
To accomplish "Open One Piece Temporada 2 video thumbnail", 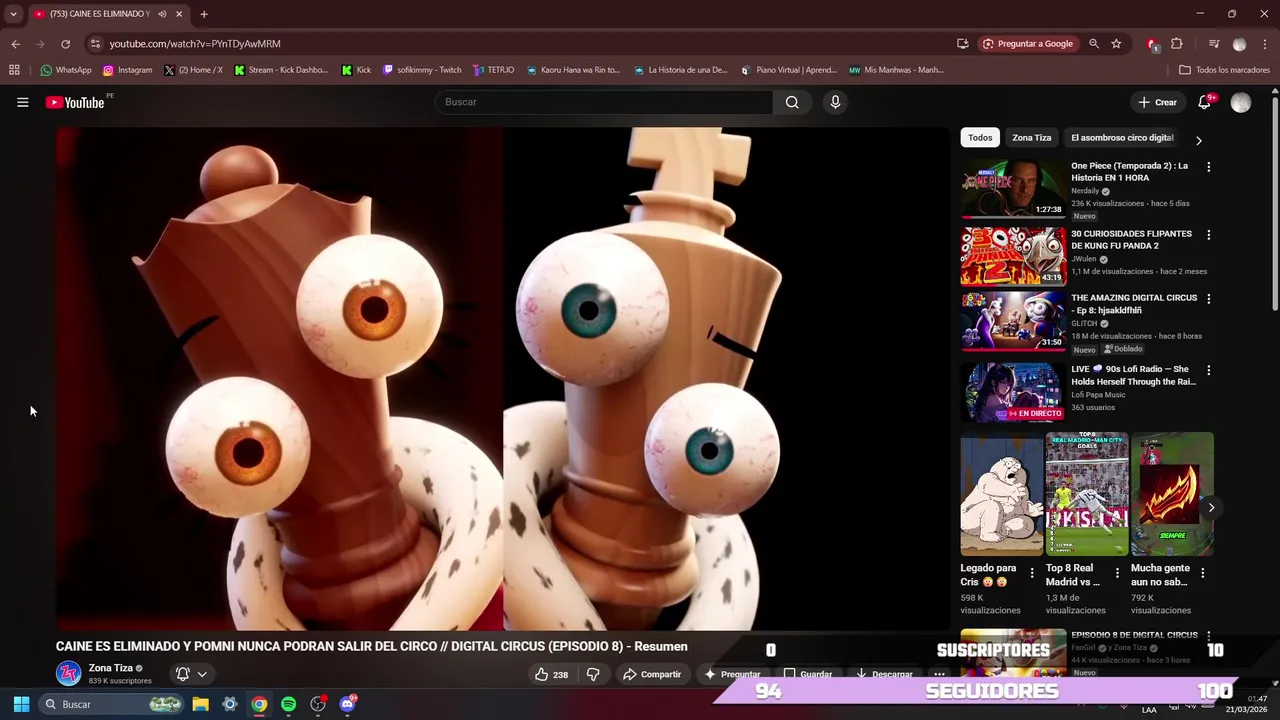I will click(x=1013, y=188).
